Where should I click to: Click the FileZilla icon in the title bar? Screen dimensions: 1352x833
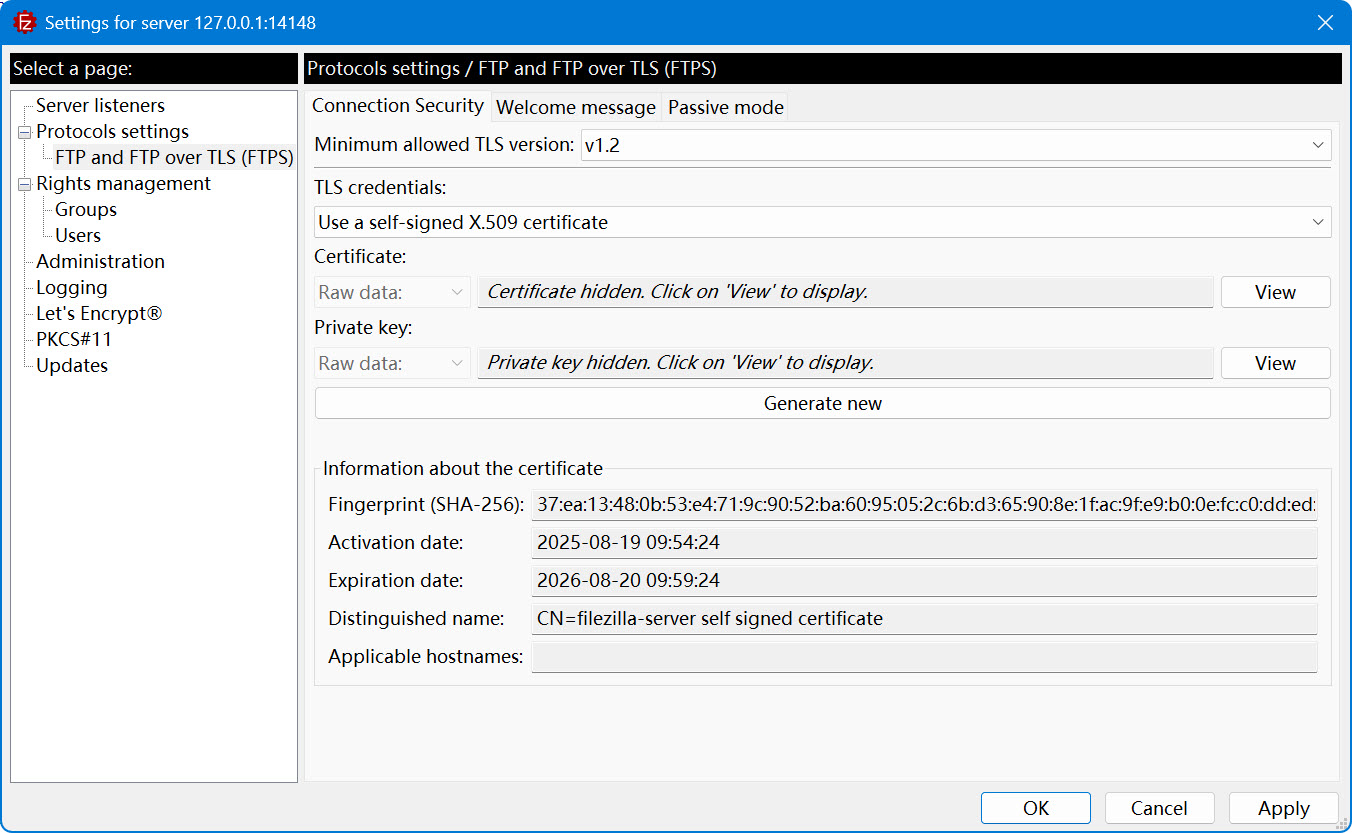click(x=24, y=22)
